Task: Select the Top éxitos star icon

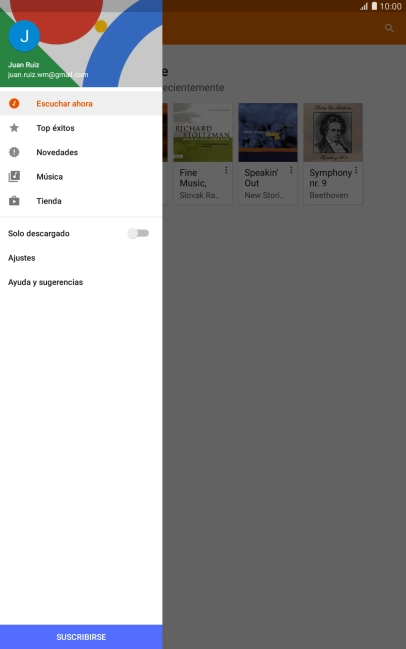Action: (14, 128)
